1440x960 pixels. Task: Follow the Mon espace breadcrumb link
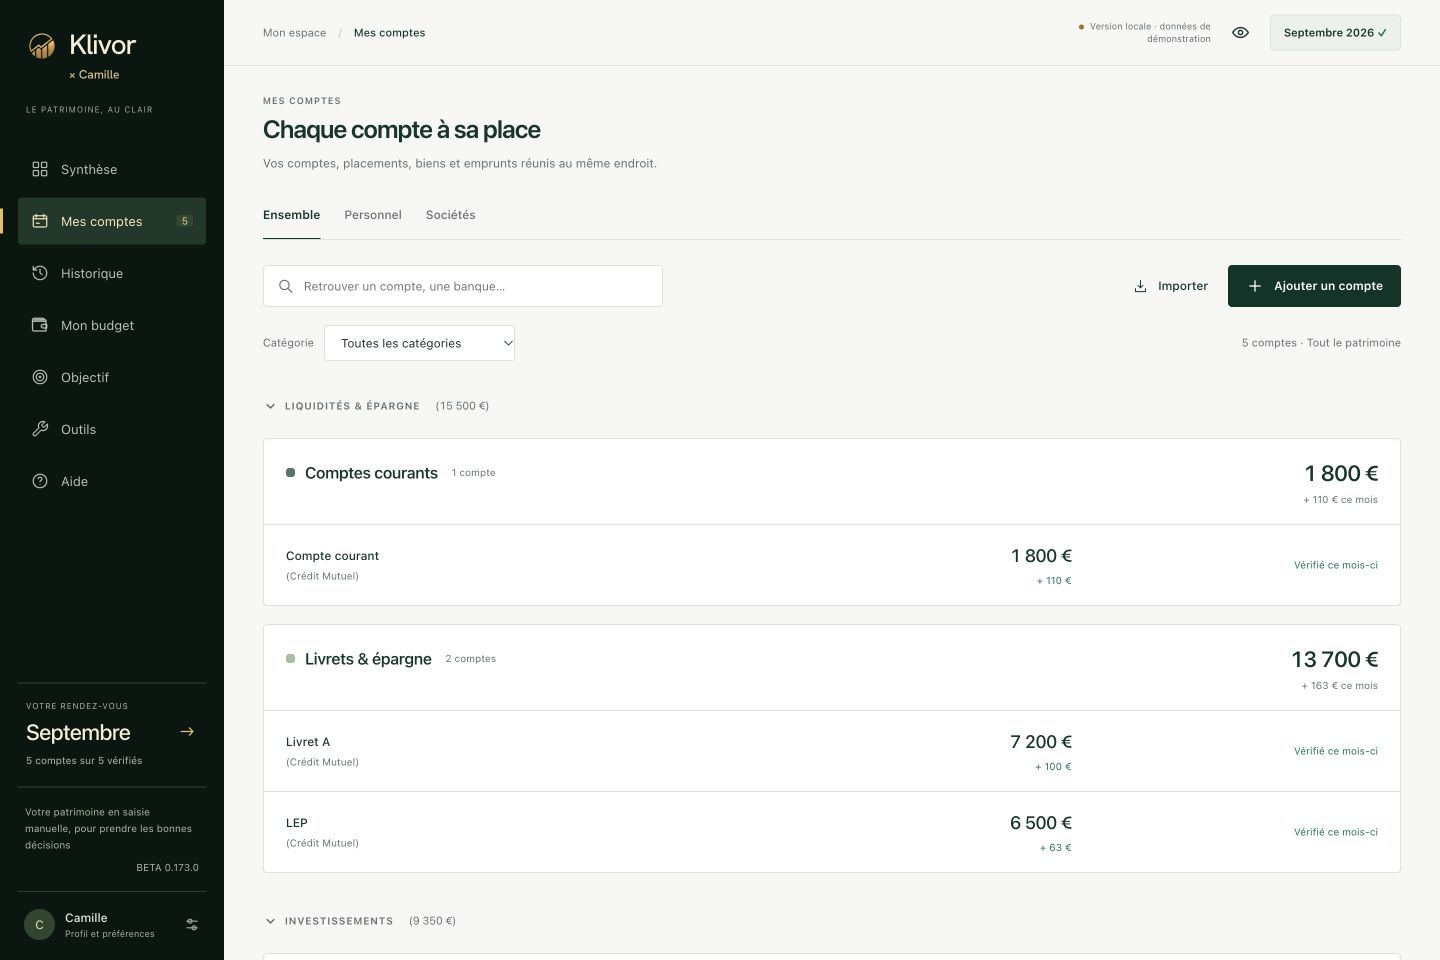coord(294,33)
